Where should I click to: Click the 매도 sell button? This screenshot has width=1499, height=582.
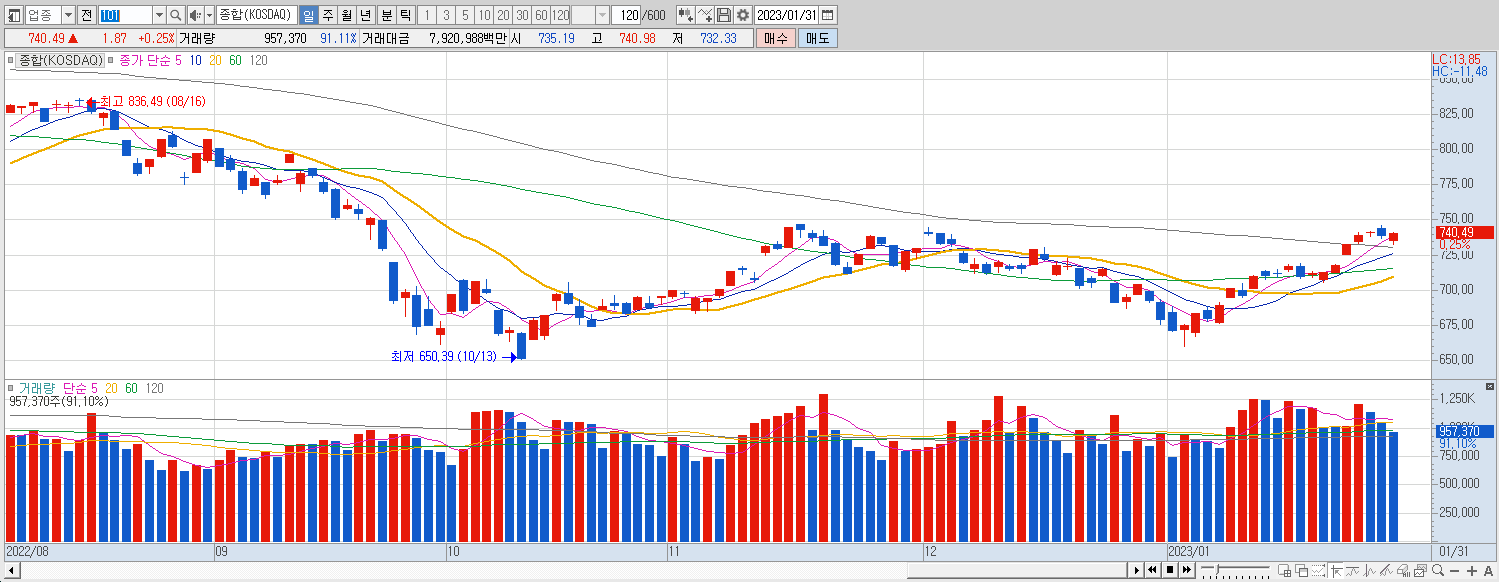pyautogui.click(x=818, y=38)
